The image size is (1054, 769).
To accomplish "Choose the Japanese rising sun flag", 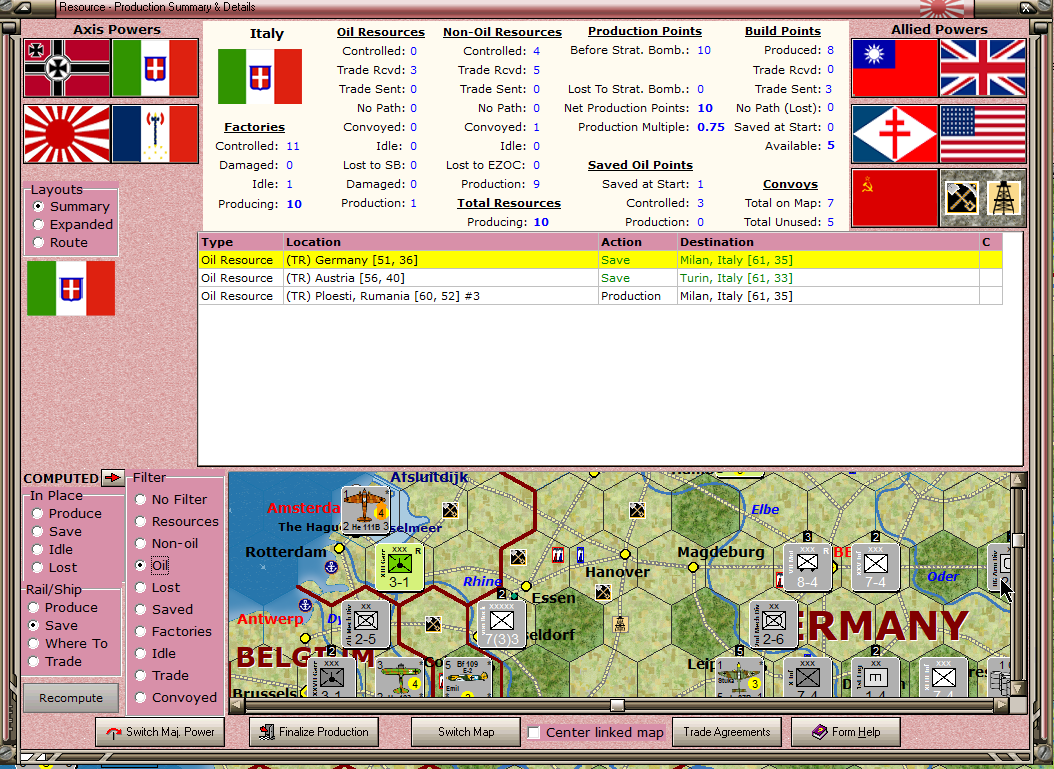I will tap(67, 134).
